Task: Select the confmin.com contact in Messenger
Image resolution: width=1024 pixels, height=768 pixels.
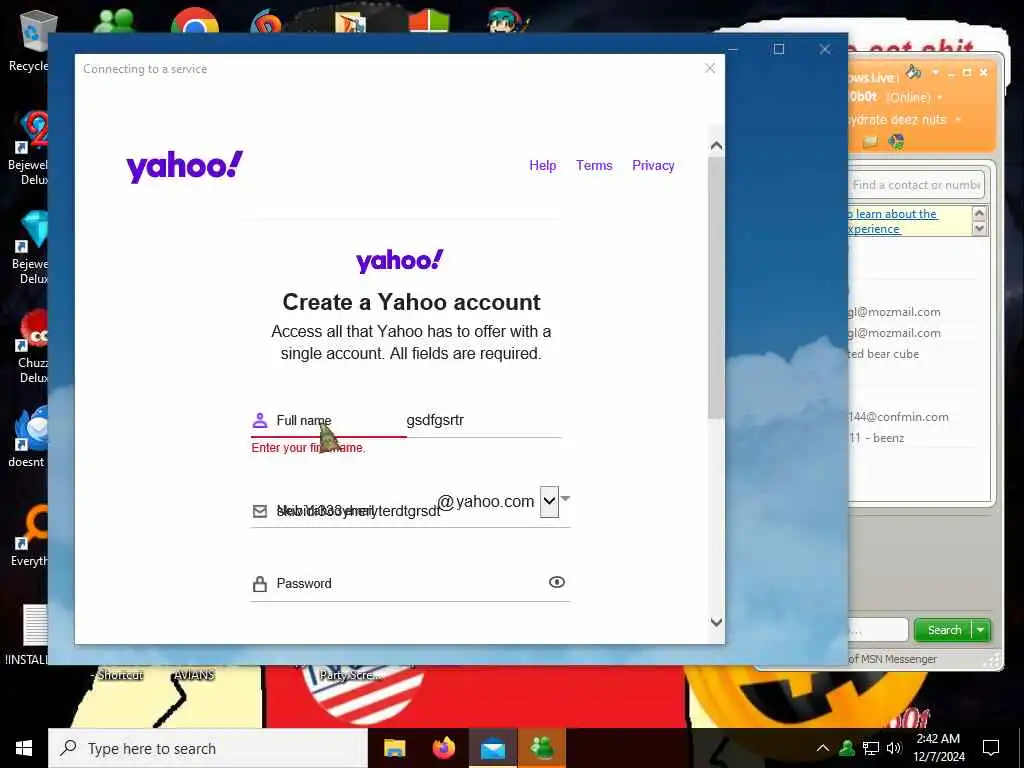Action: tap(899, 417)
